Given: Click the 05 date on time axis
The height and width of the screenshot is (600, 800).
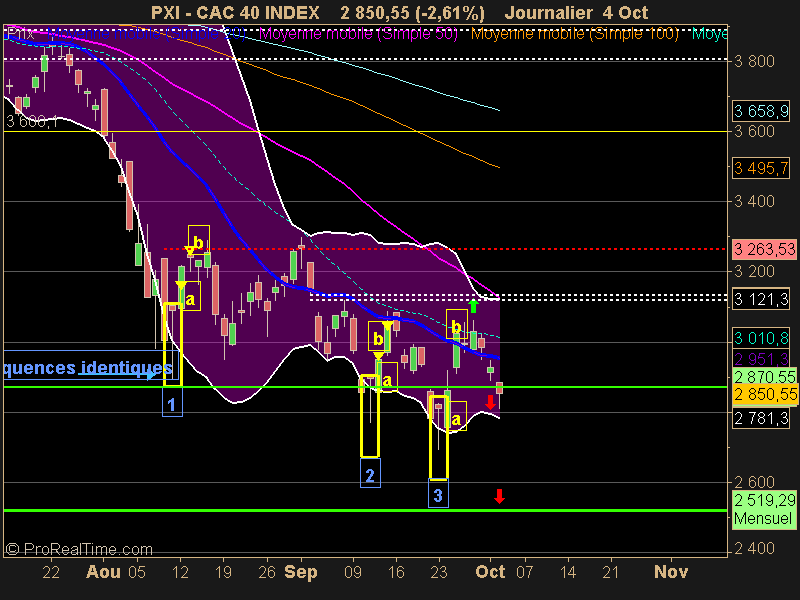Looking at the screenshot, I should click(x=137, y=572).
